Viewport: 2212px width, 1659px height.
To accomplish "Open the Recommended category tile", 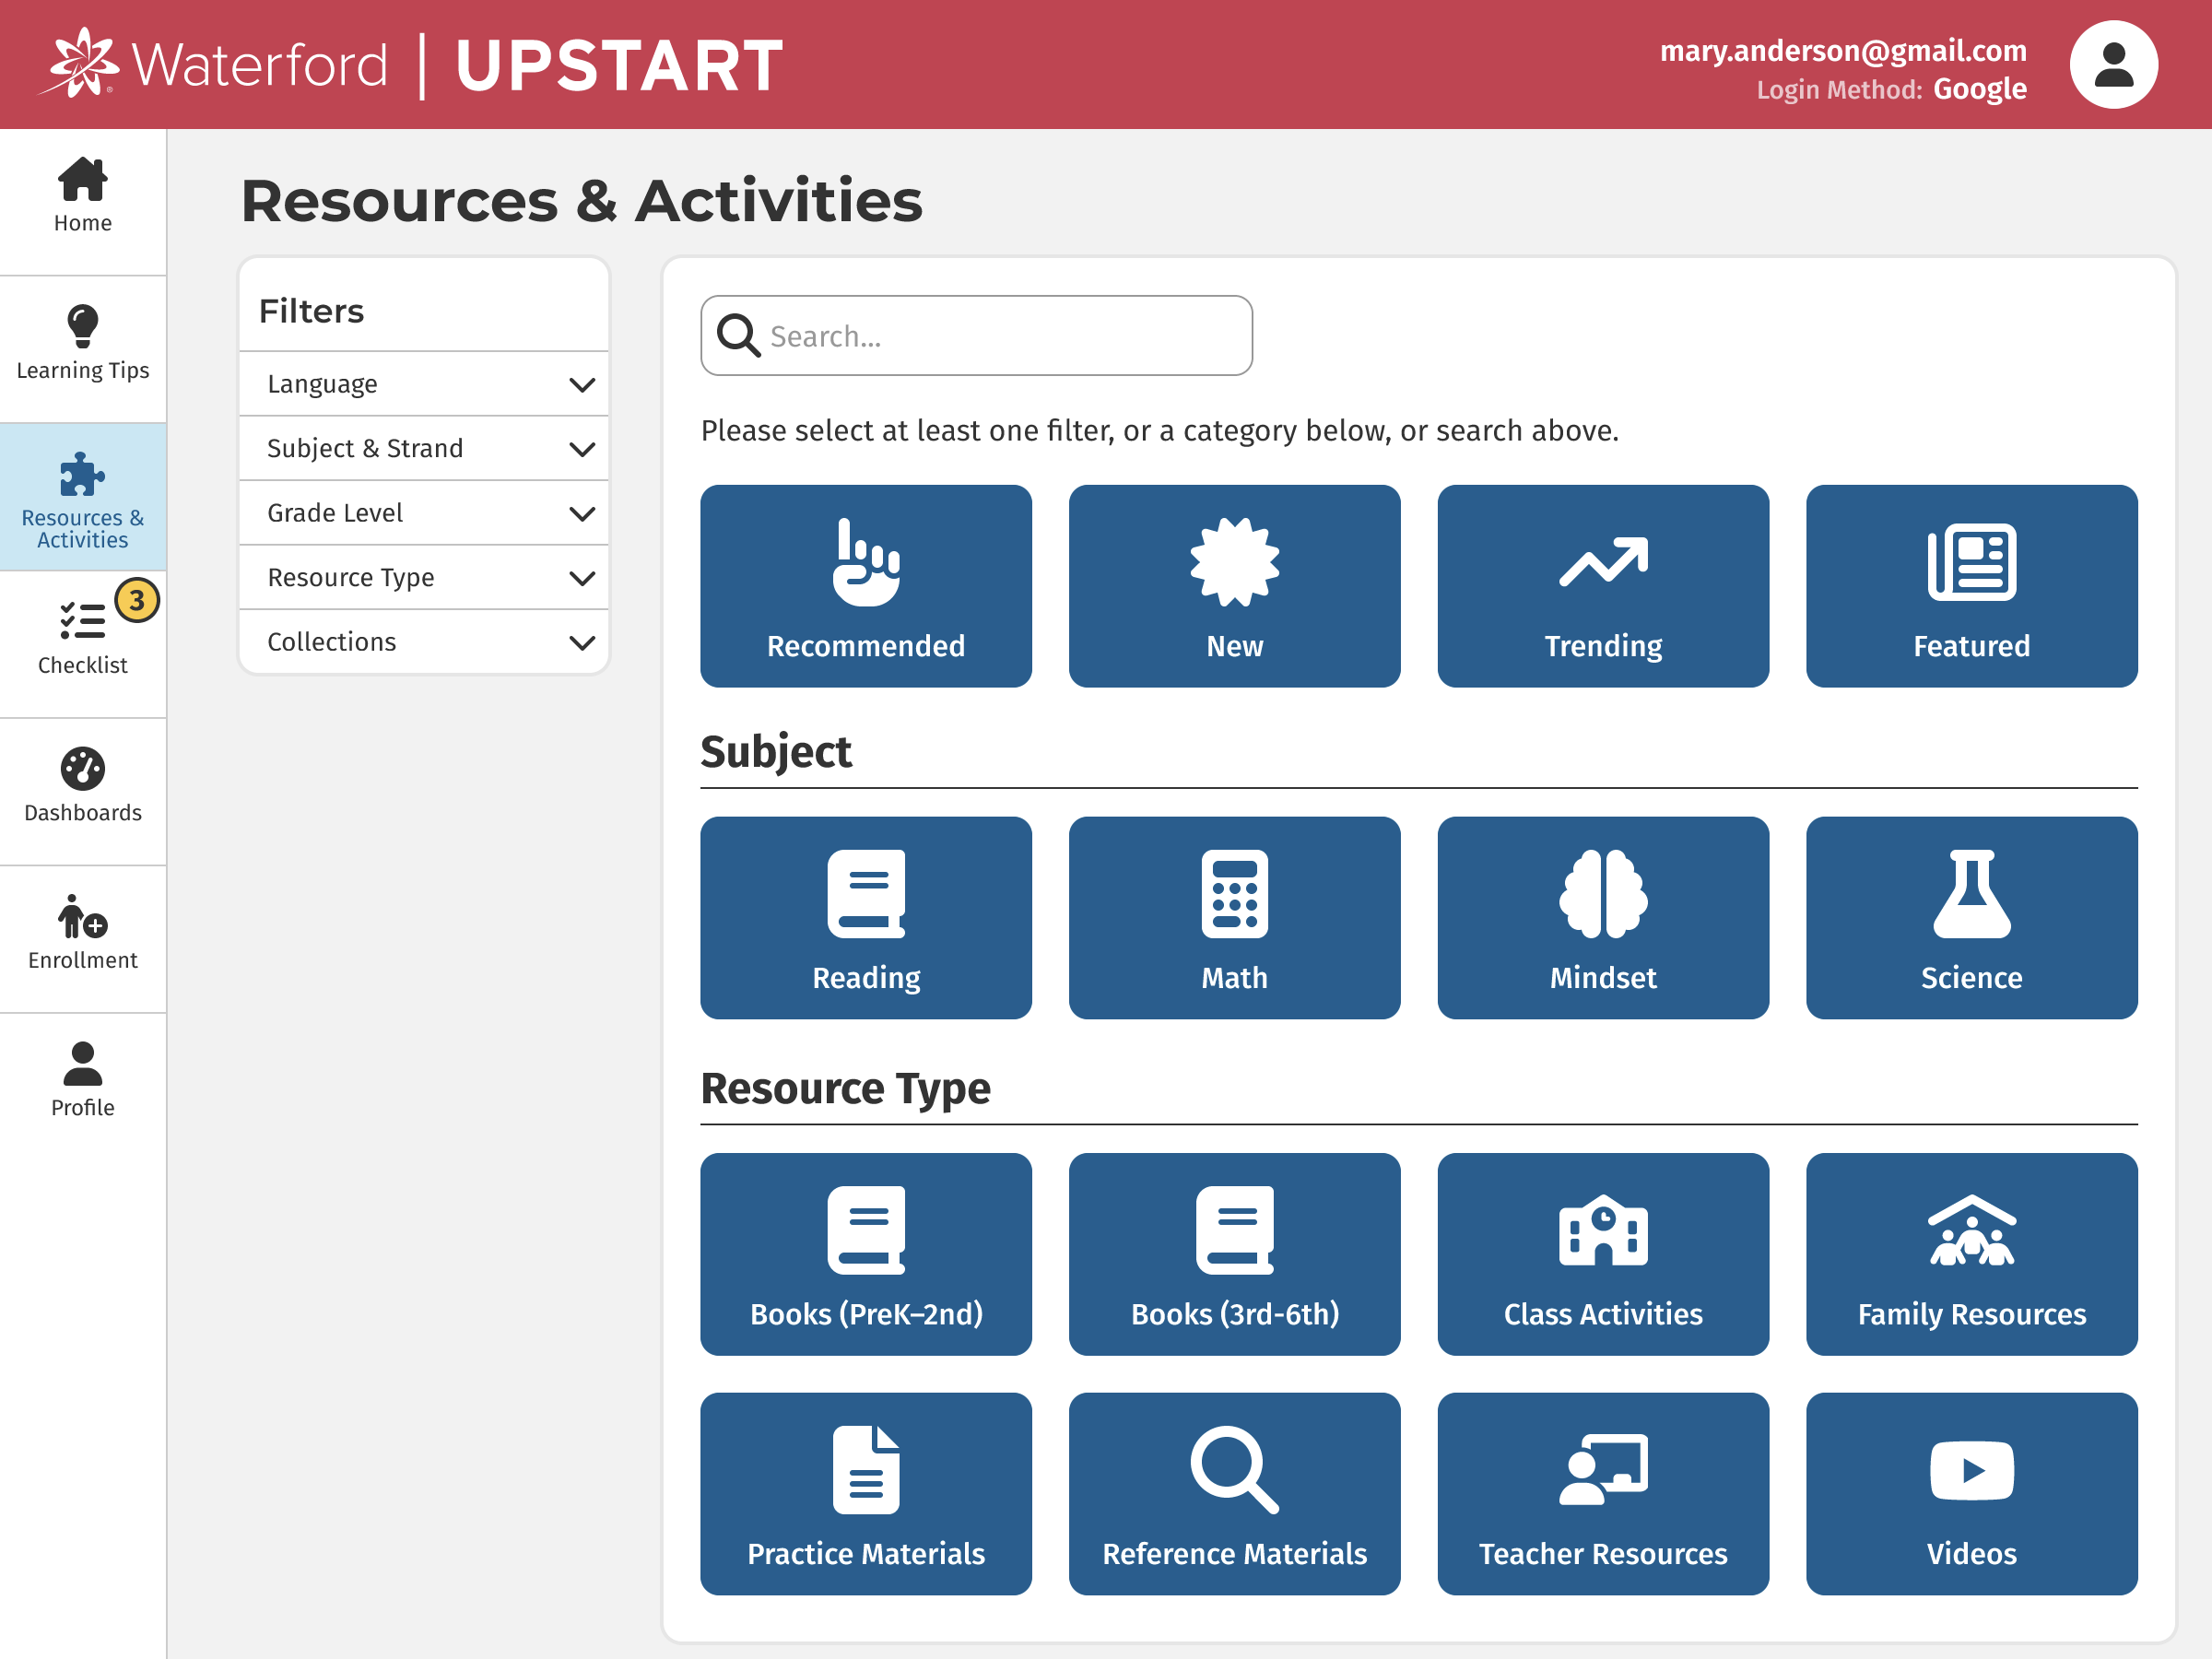I will click(x=865, y=586).
